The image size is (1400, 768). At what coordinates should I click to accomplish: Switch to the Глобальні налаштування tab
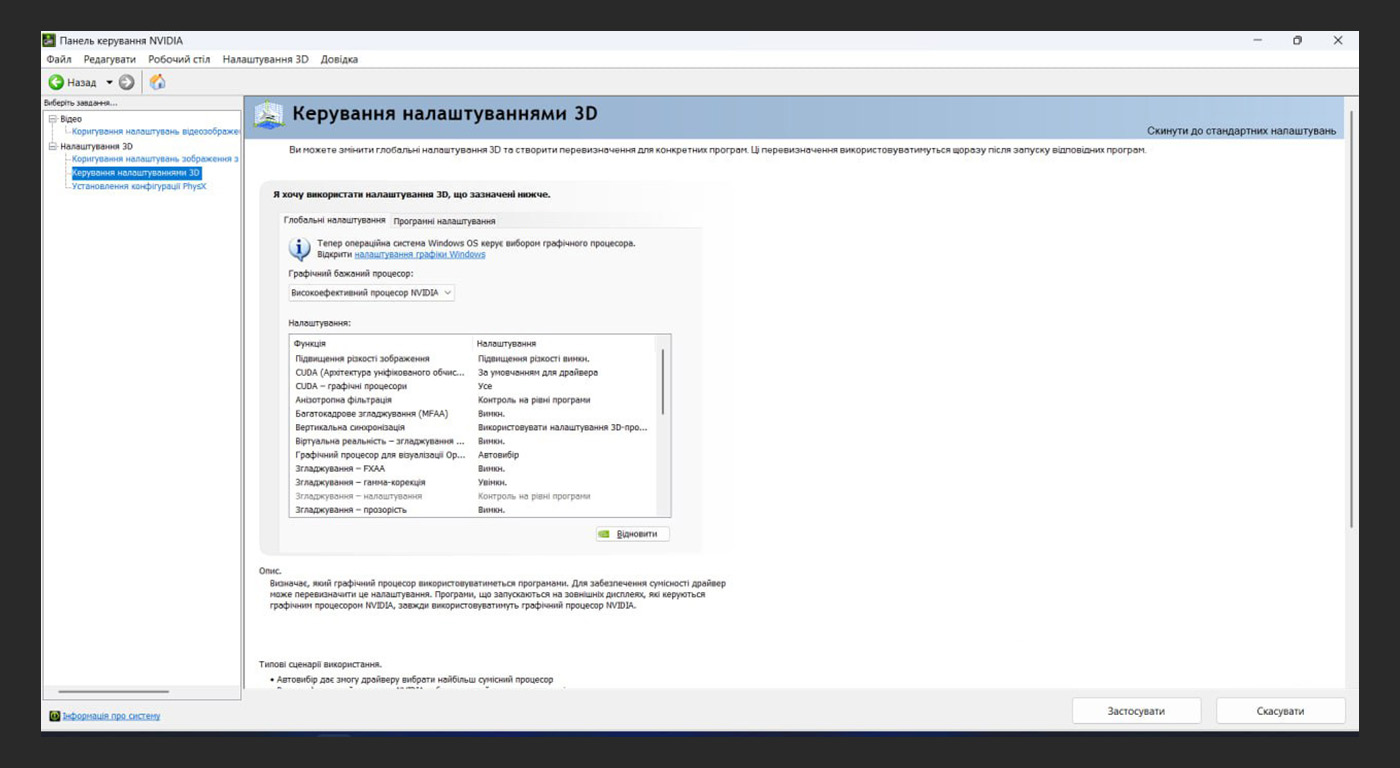[x=334, y=220]
